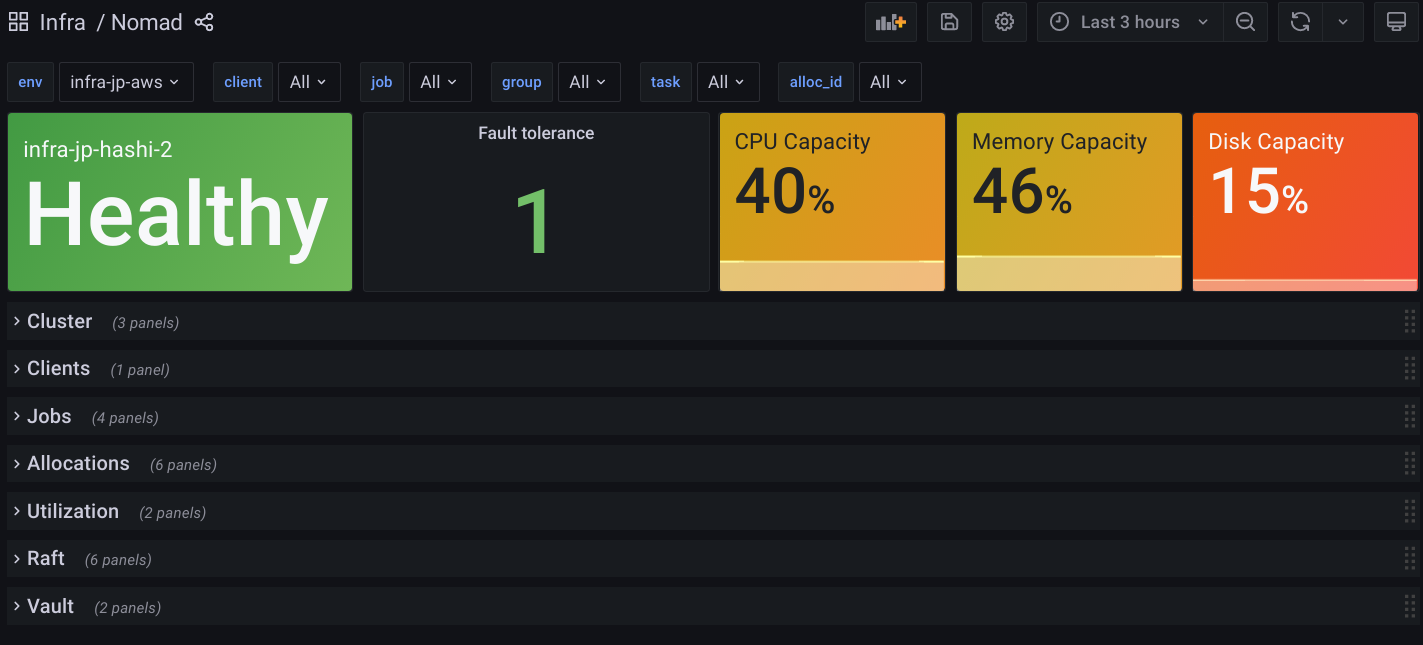Open the Last 3 hours time picker
Image resolution: width=1423 pixels, height=645 pixels.
tap(1130, 22)
